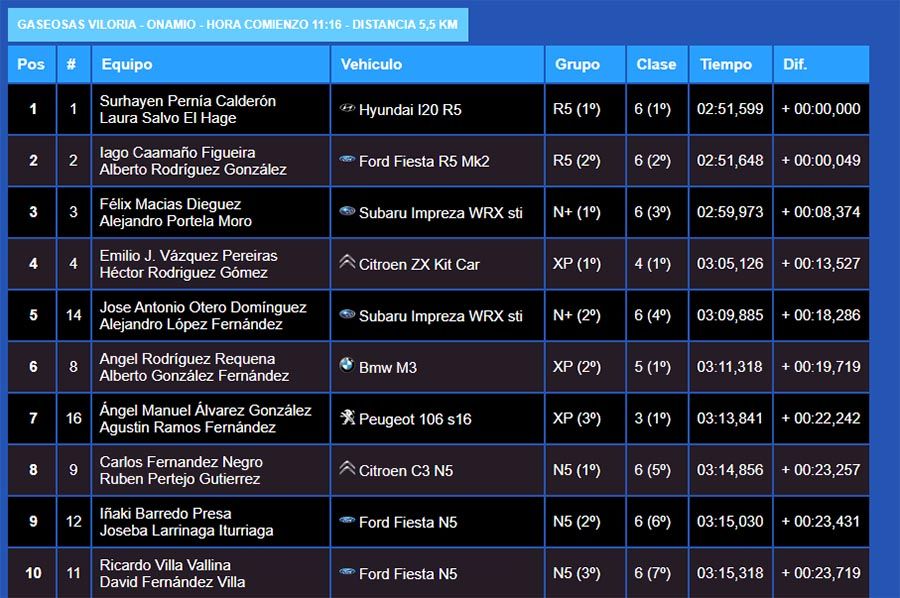Click the Citroen logo beside ZX Kit Car
The height and width of the screenshot is (598, 900).
click(347, 263)
